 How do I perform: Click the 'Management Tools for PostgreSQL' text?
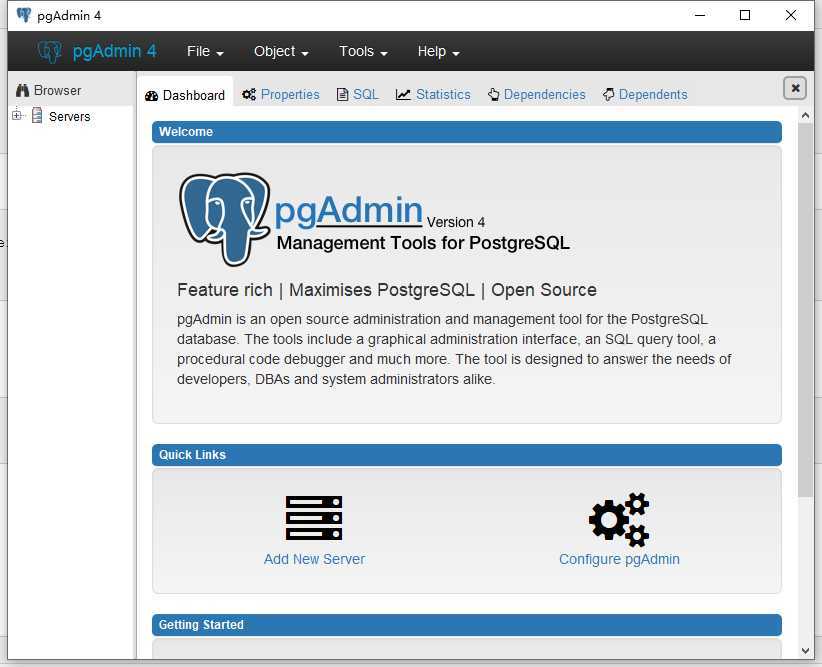pos(423,243)
